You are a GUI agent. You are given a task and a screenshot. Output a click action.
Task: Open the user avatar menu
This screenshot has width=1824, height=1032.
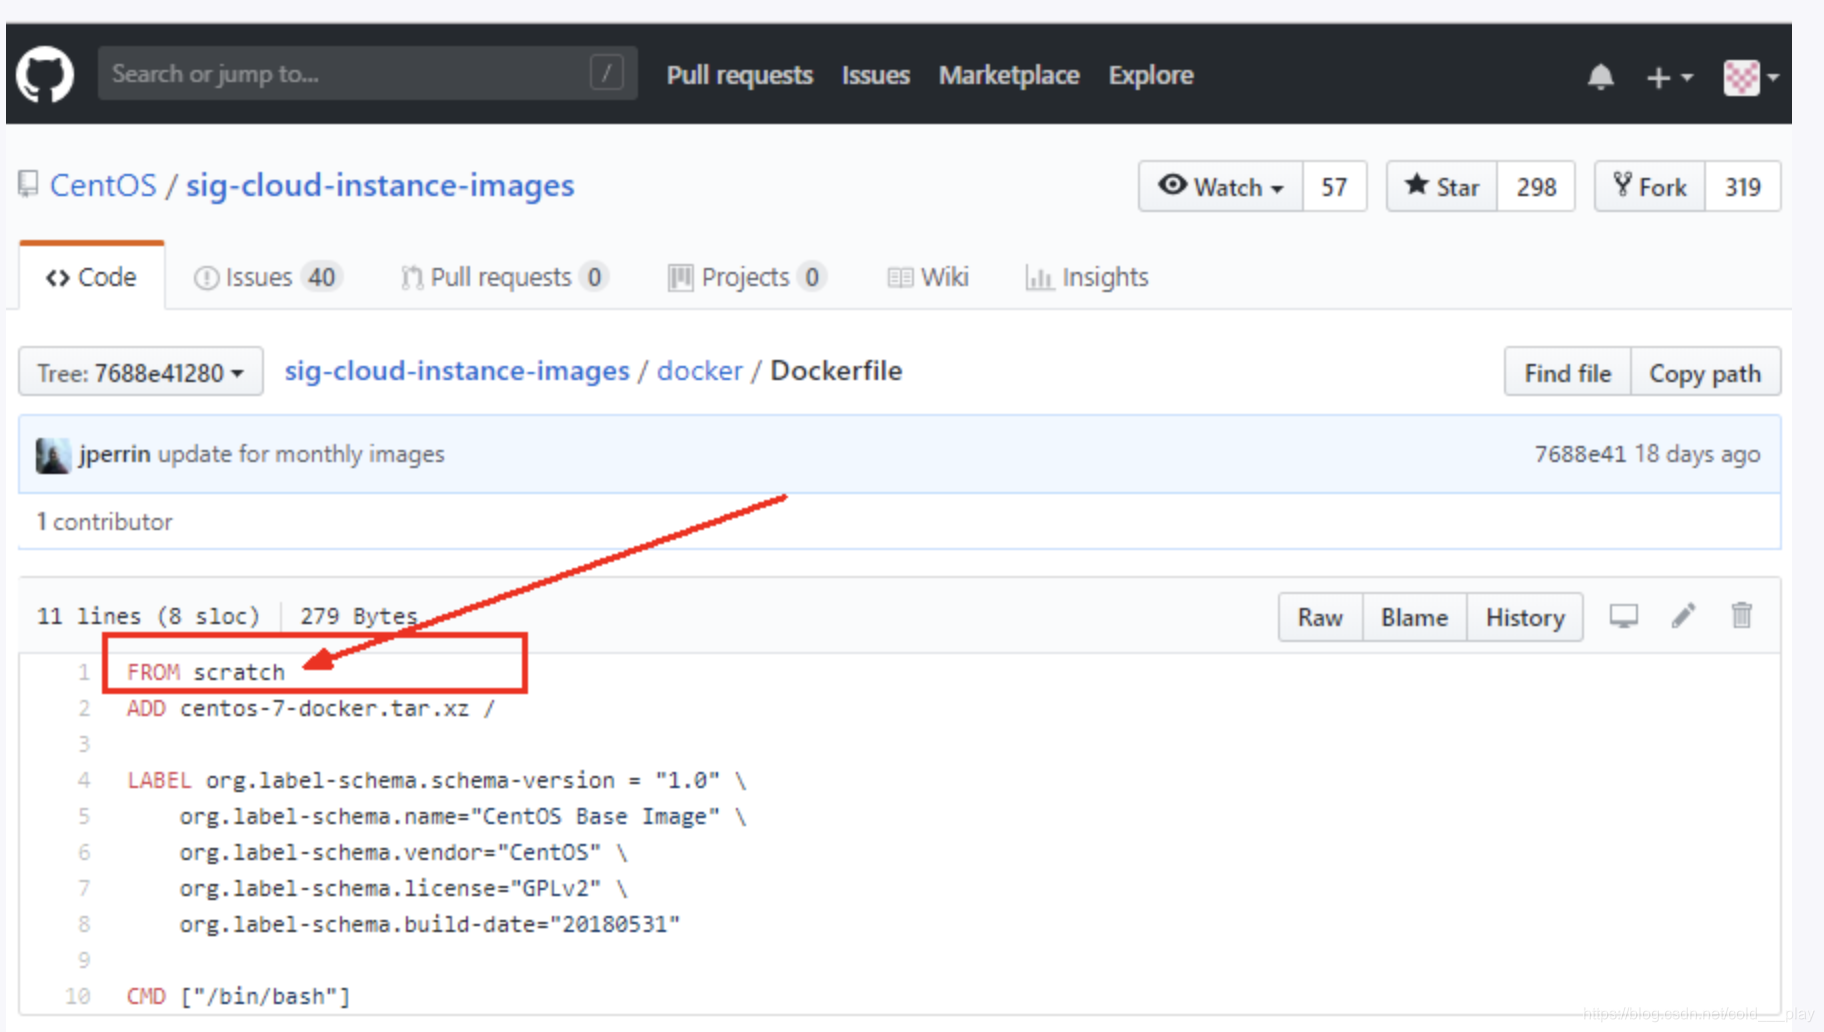click(x=1750, y=77)
